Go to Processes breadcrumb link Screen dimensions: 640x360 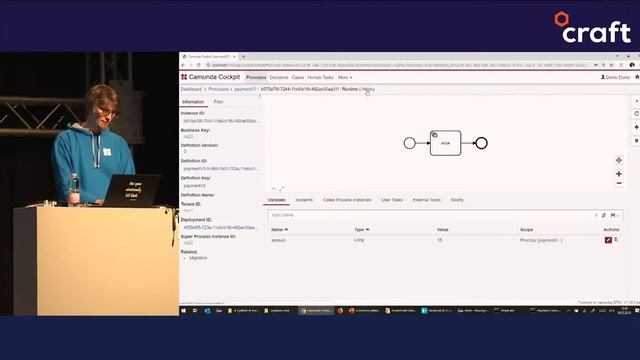[x=218, y=89]
